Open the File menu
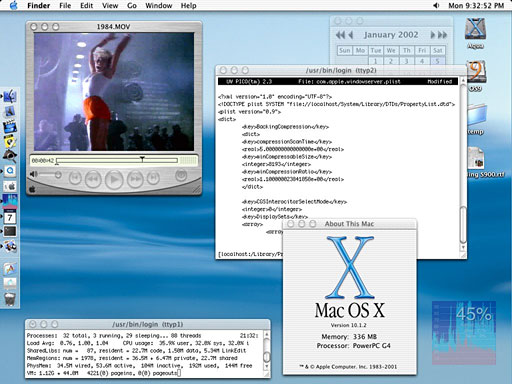The height and width of the screenshot is (384, 512). (65, 6)
